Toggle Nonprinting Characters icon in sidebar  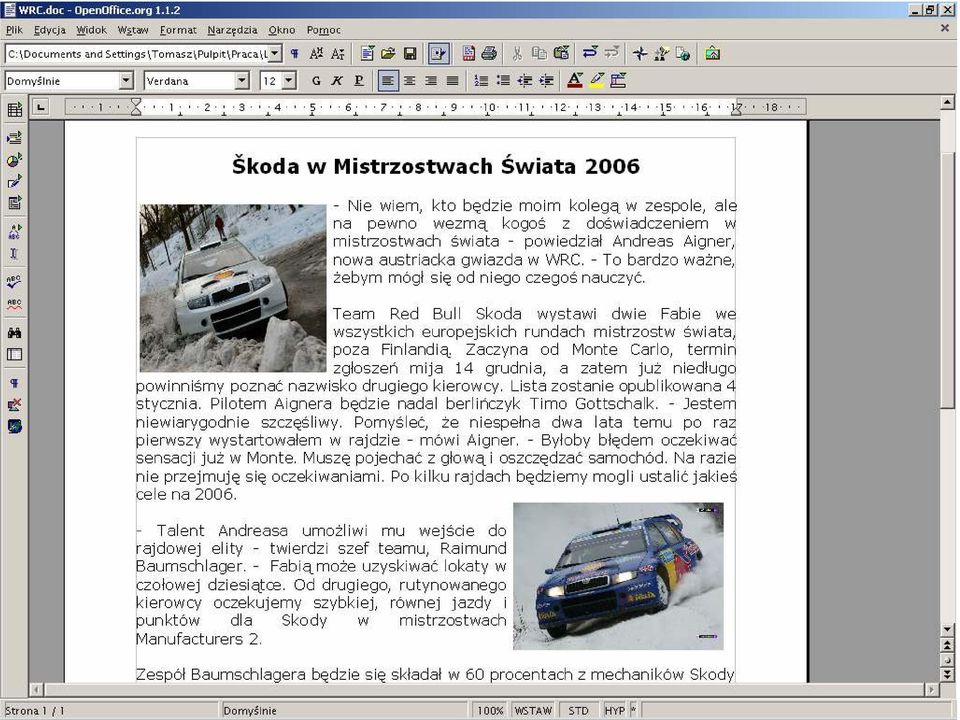pyautogui.click(x=15, y=383)
